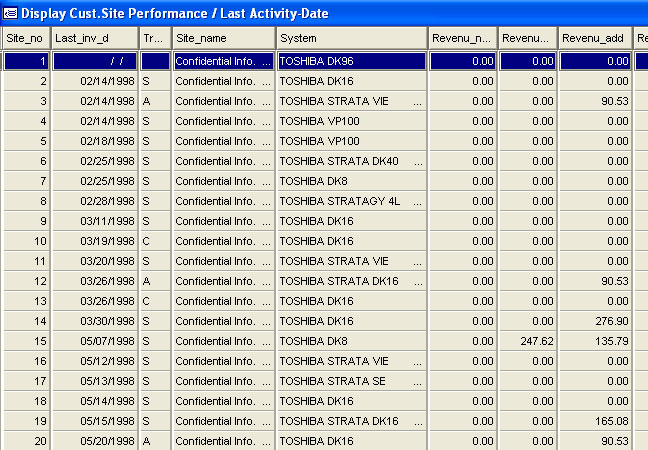The width and height of the screenshot is (648, 450).
Task: Click the Tr... column header
Action: [155, 38]
